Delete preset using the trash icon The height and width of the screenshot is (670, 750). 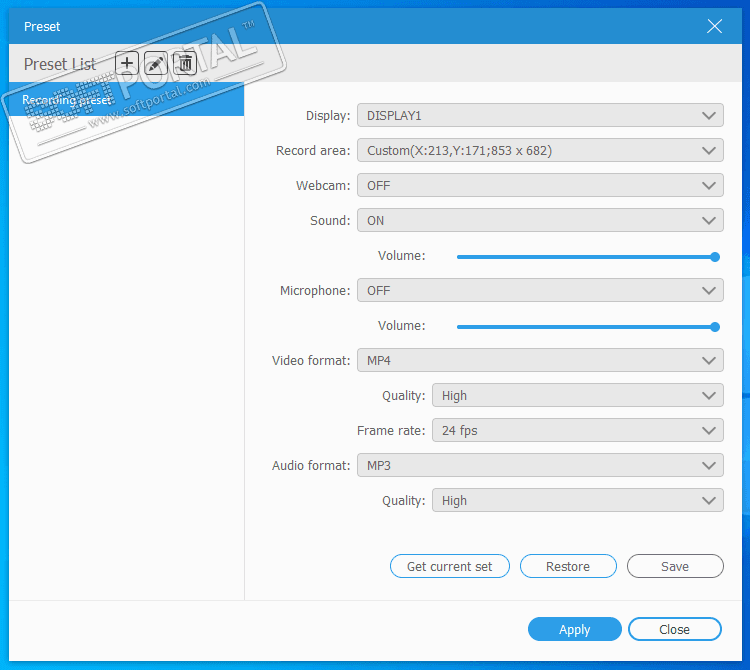[x=185, y=63]
